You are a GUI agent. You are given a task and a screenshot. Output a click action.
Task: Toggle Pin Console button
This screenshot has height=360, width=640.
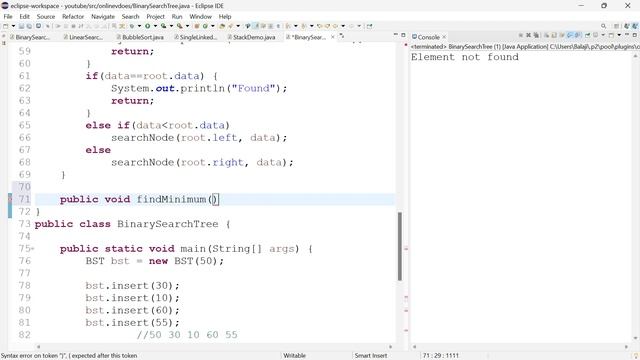tap(587, 35)
